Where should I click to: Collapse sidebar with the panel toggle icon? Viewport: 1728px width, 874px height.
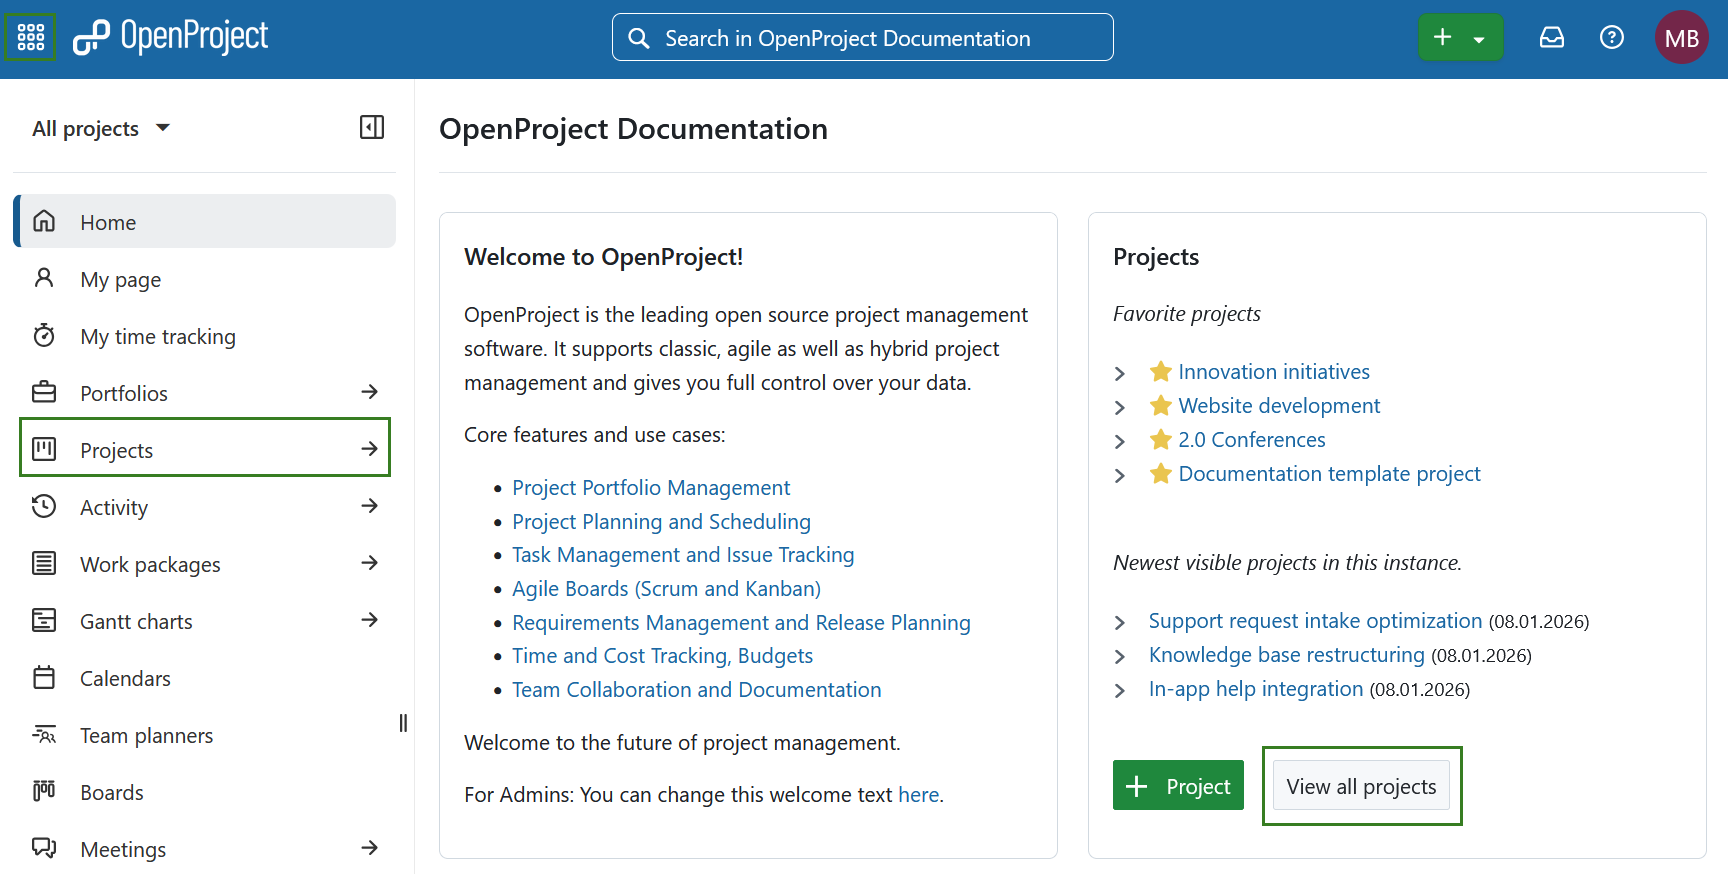(x=372, y=127)
